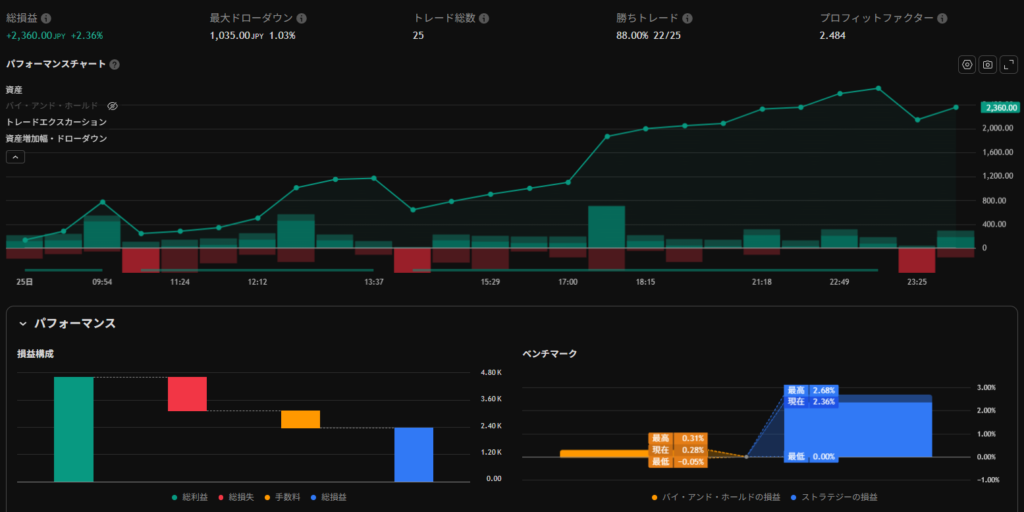The width and height of the screenshot is (1024, 512).
Task: Toggle 資産増加幅・ドローダウン legend item
Action: click(x=56, y=138)
